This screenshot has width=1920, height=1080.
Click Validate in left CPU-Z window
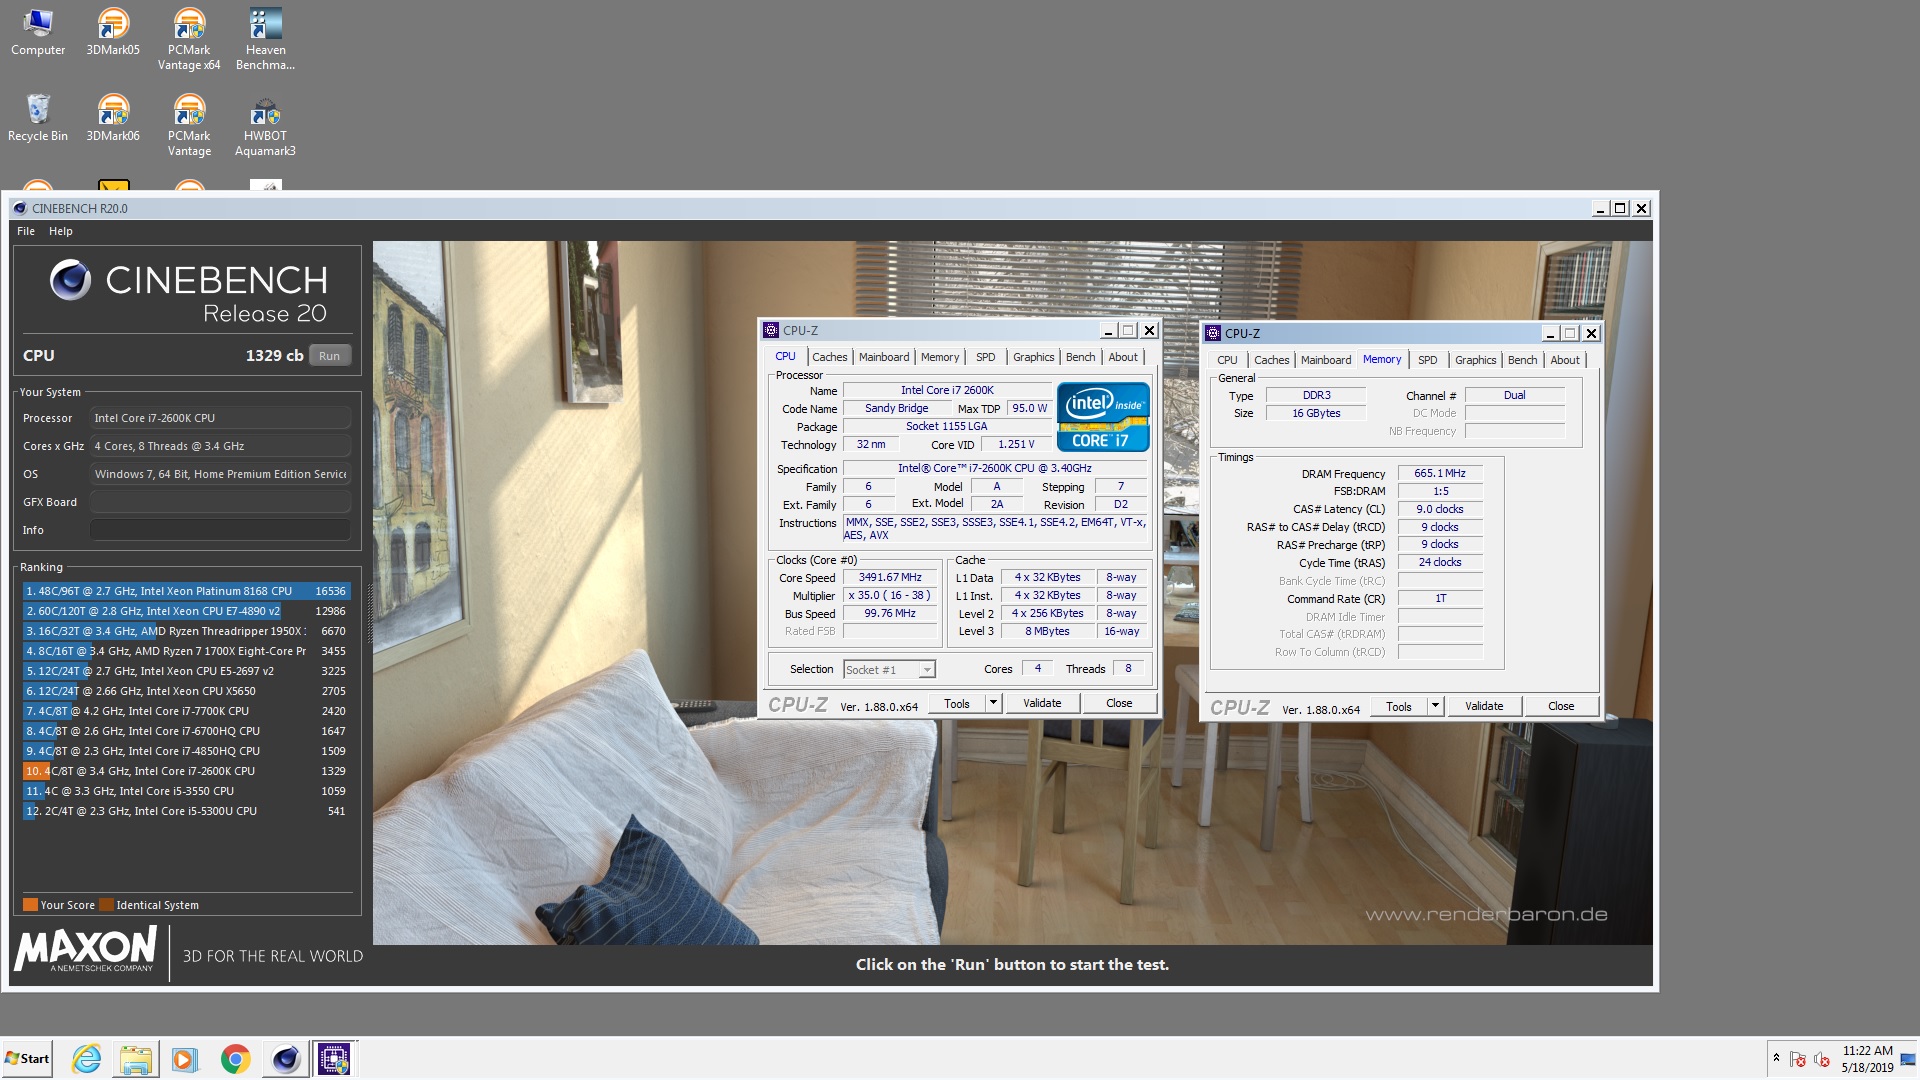(x=1042, y=703)
